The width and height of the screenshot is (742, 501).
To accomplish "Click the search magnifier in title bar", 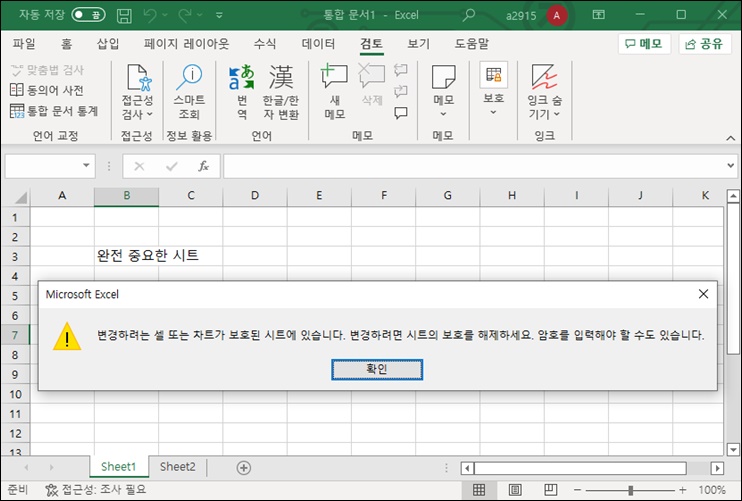I will coord(468,15).
